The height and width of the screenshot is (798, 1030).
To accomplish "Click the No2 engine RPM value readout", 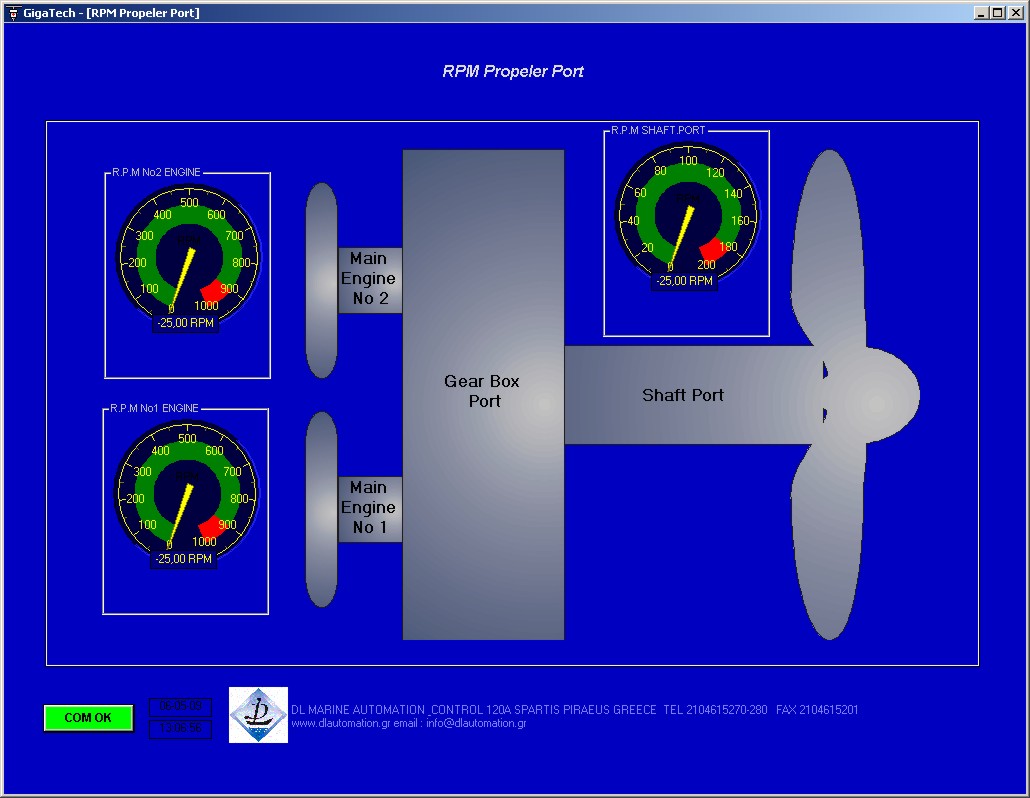I will (185, 323).
